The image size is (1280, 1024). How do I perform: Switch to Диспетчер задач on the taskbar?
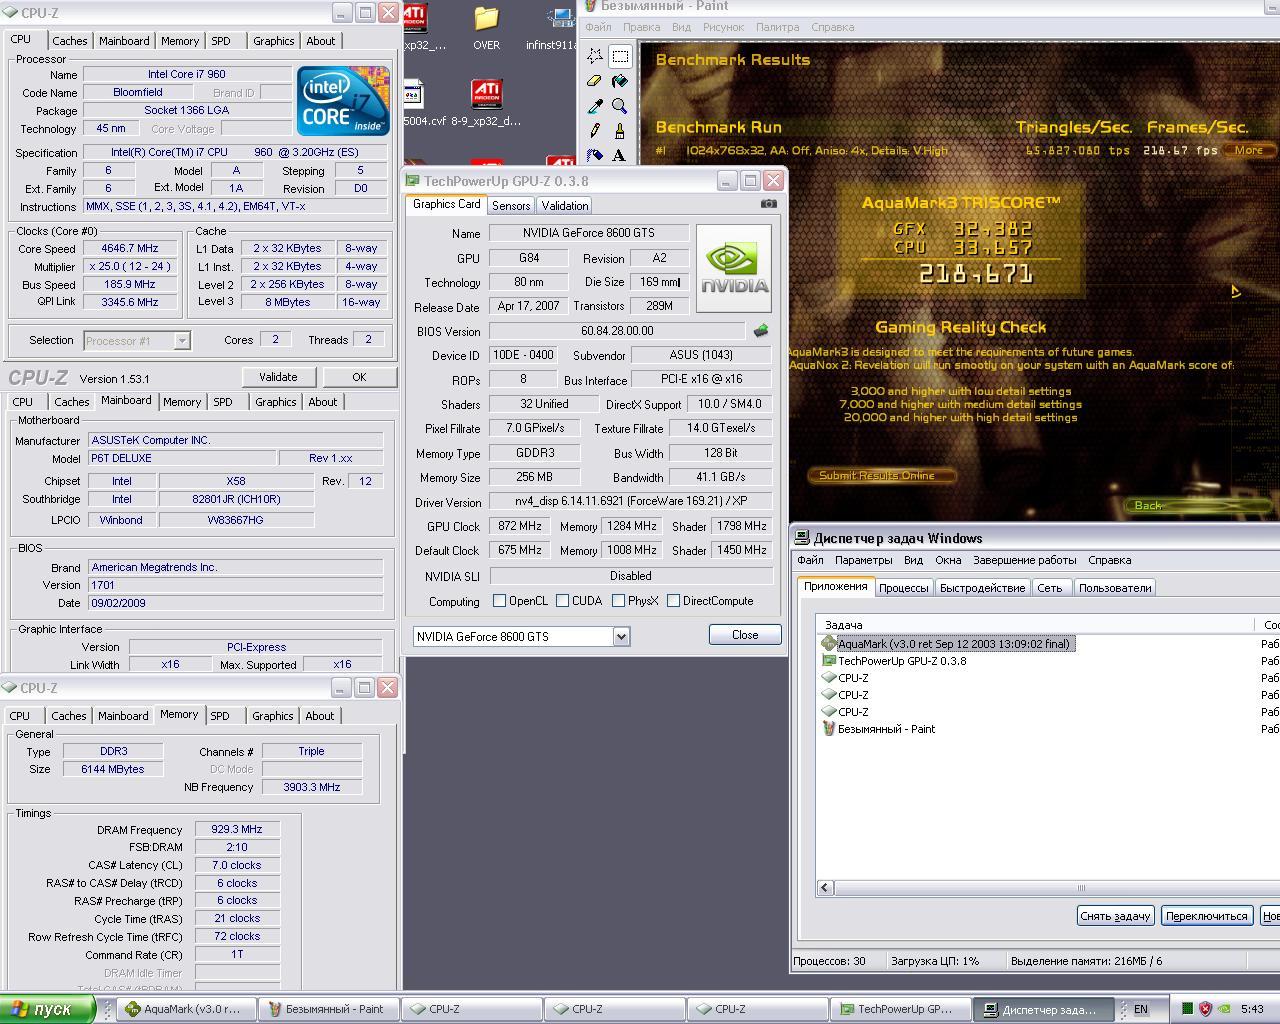[1041, 1009]
